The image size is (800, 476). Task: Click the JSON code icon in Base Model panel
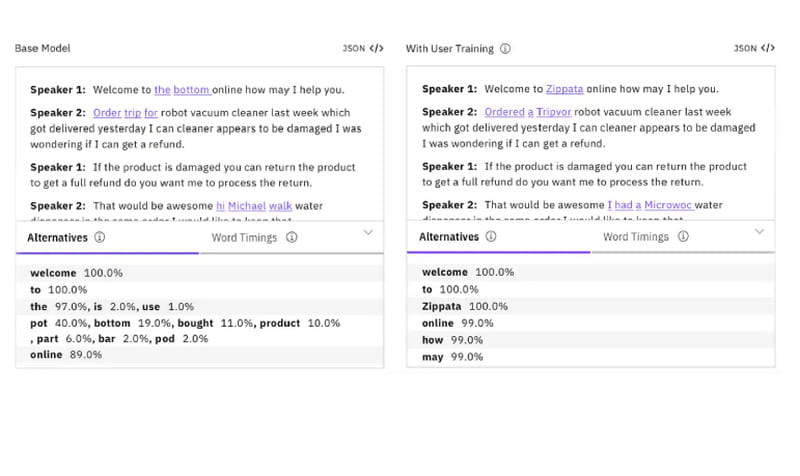point(376,48)
